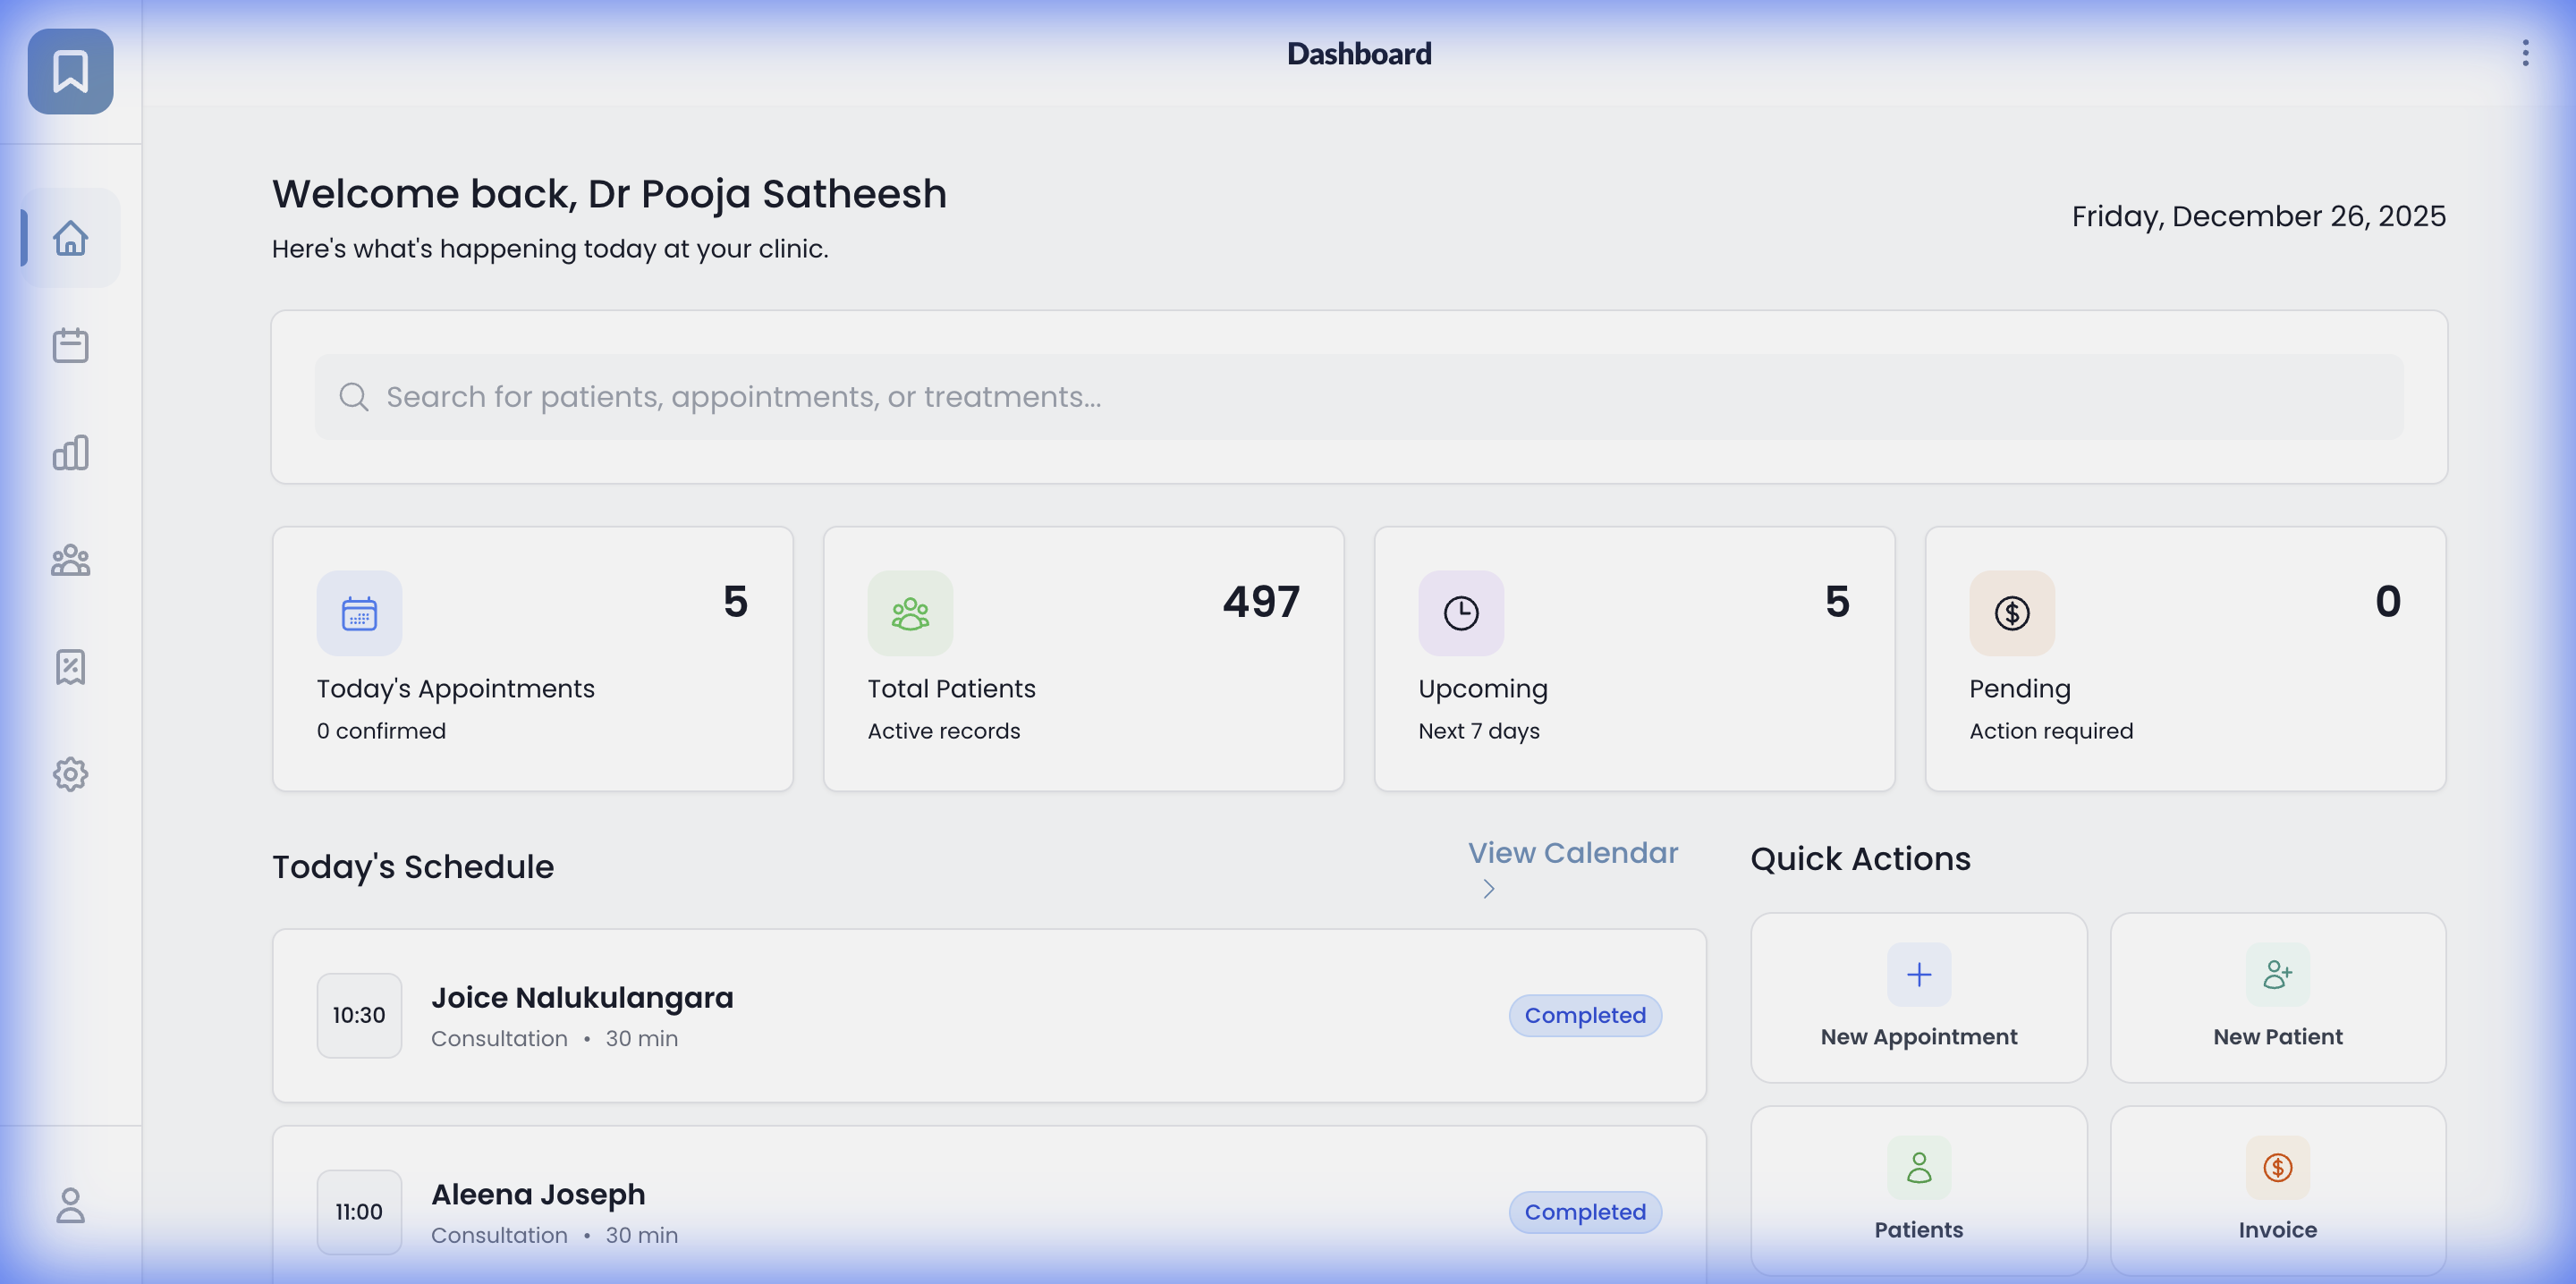Viewport: 2576px width, 1284px height.
Task: Open the Total Patients stat card
Action: pyautogui.click(x=1083, y=659)
